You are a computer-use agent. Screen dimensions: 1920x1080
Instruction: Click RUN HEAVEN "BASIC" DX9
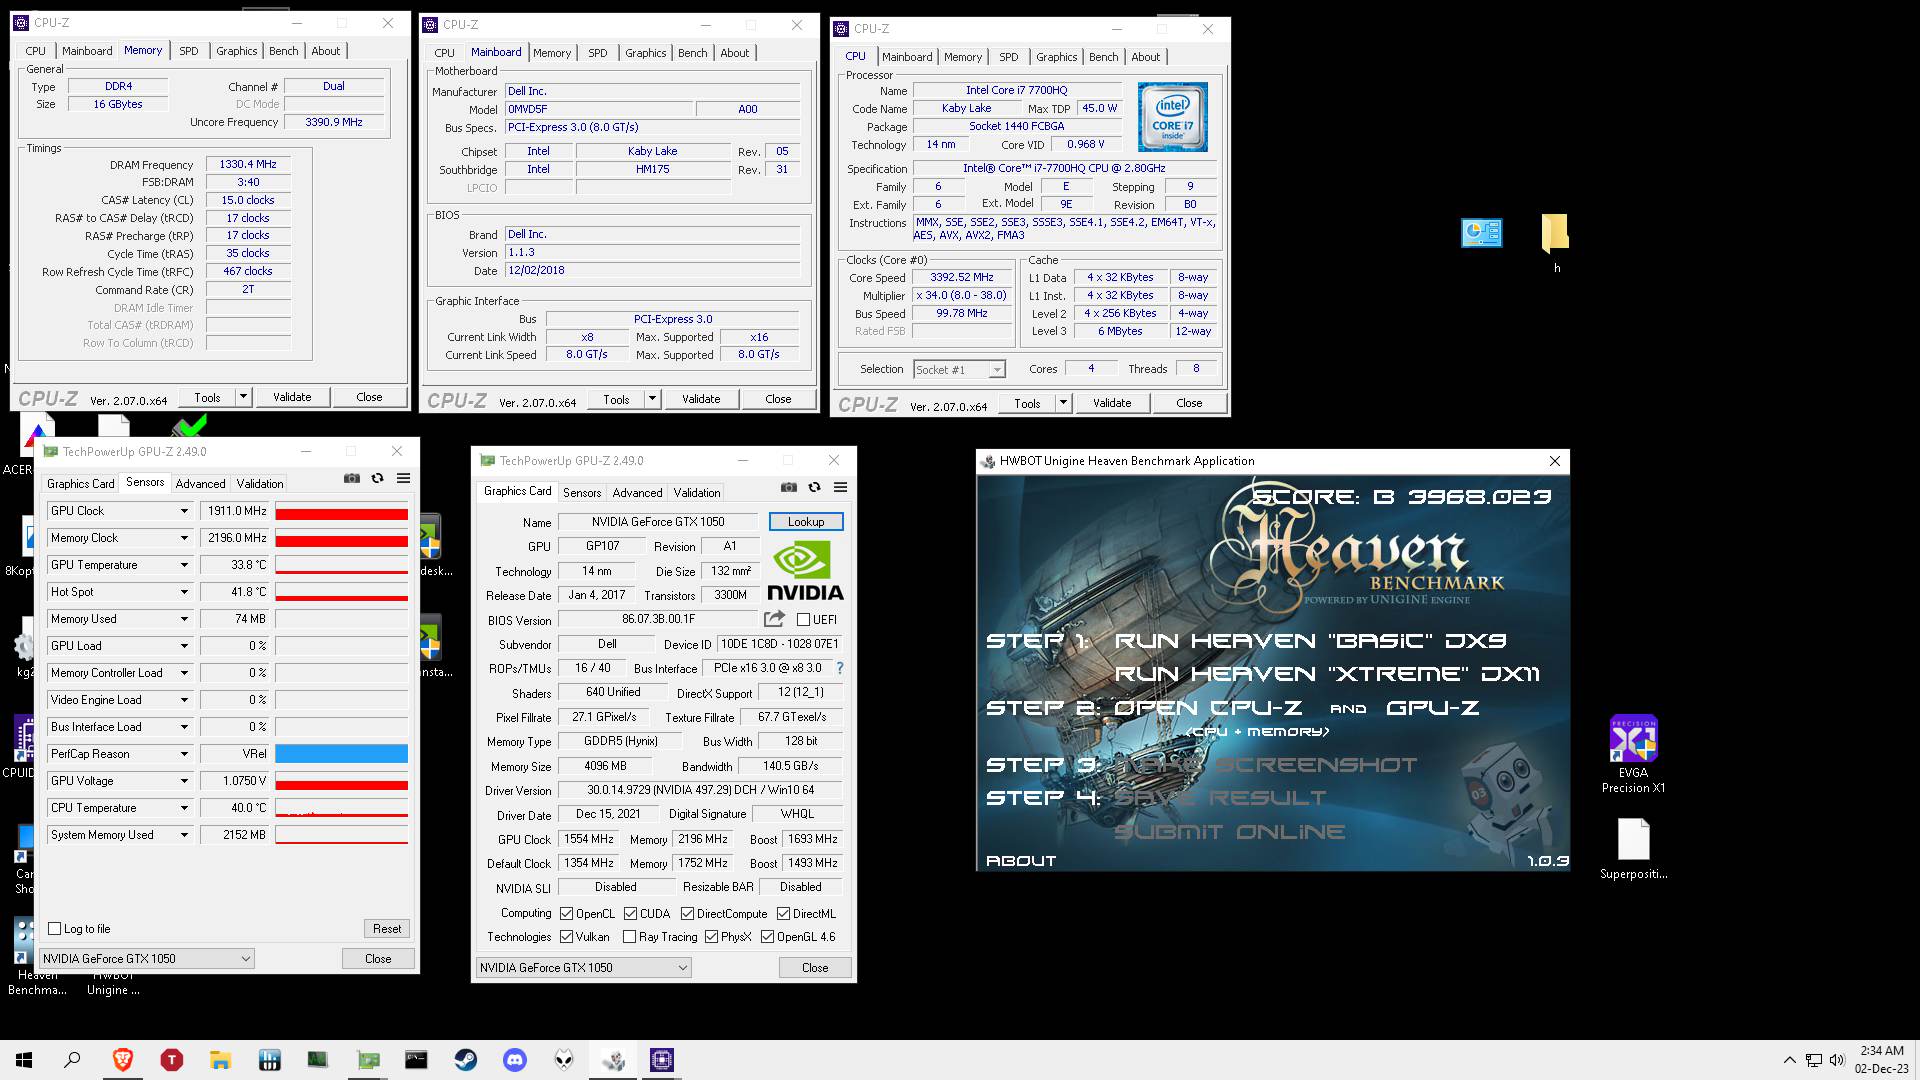click(1310, 641)
